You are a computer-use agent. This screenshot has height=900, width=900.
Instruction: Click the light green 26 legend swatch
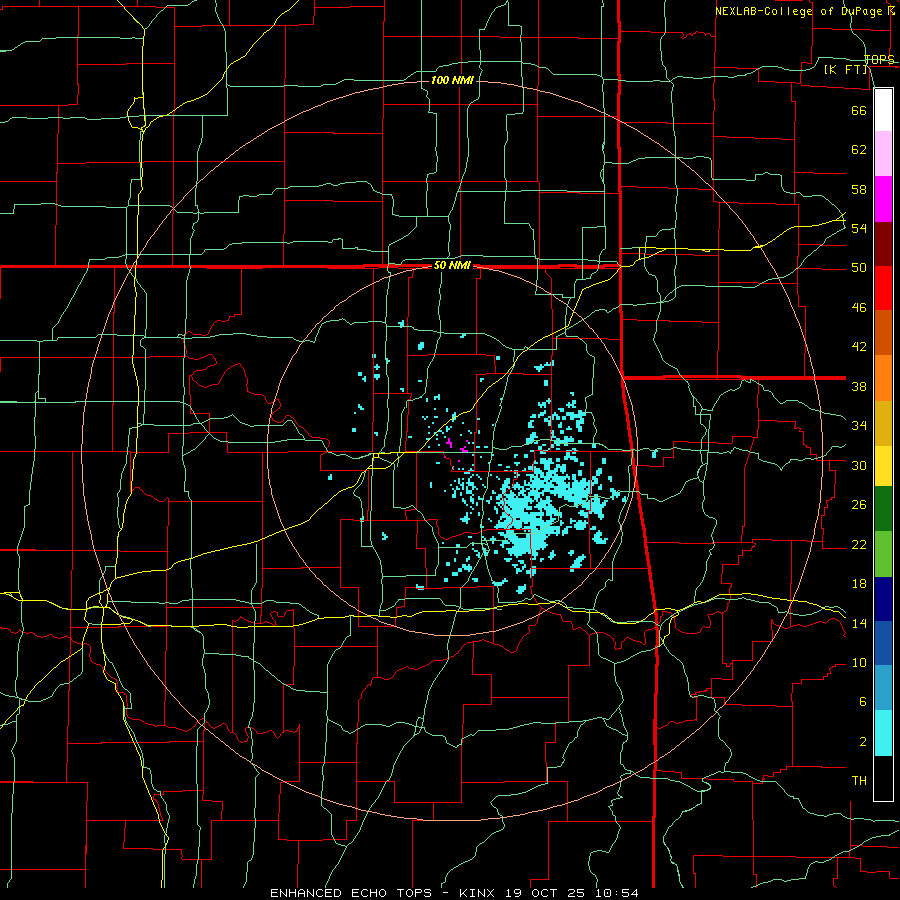pos(883,554)
